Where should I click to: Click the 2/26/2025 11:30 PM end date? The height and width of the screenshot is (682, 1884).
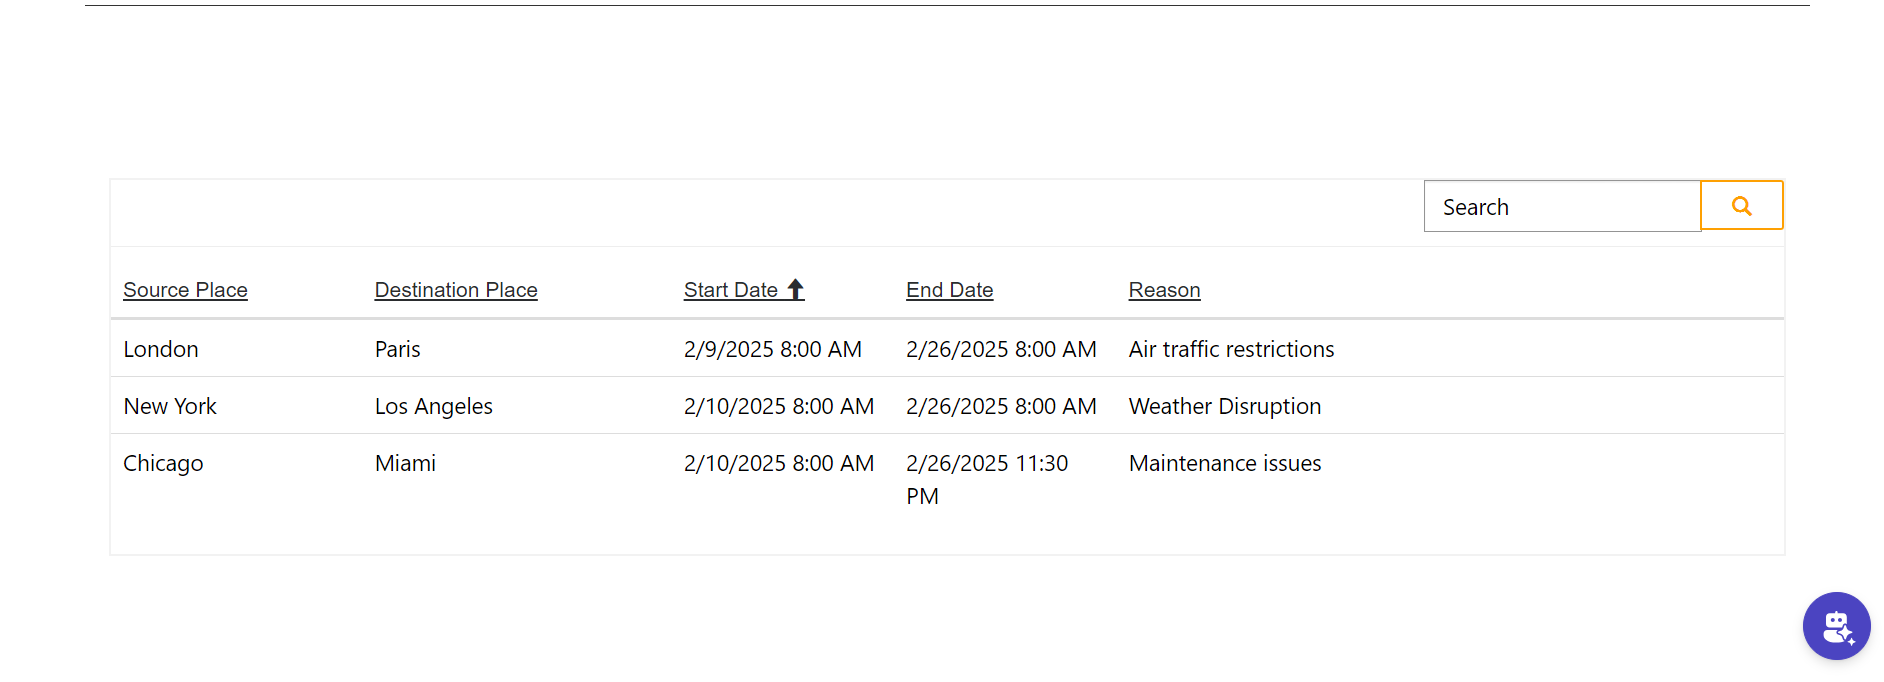click(986, 479)
